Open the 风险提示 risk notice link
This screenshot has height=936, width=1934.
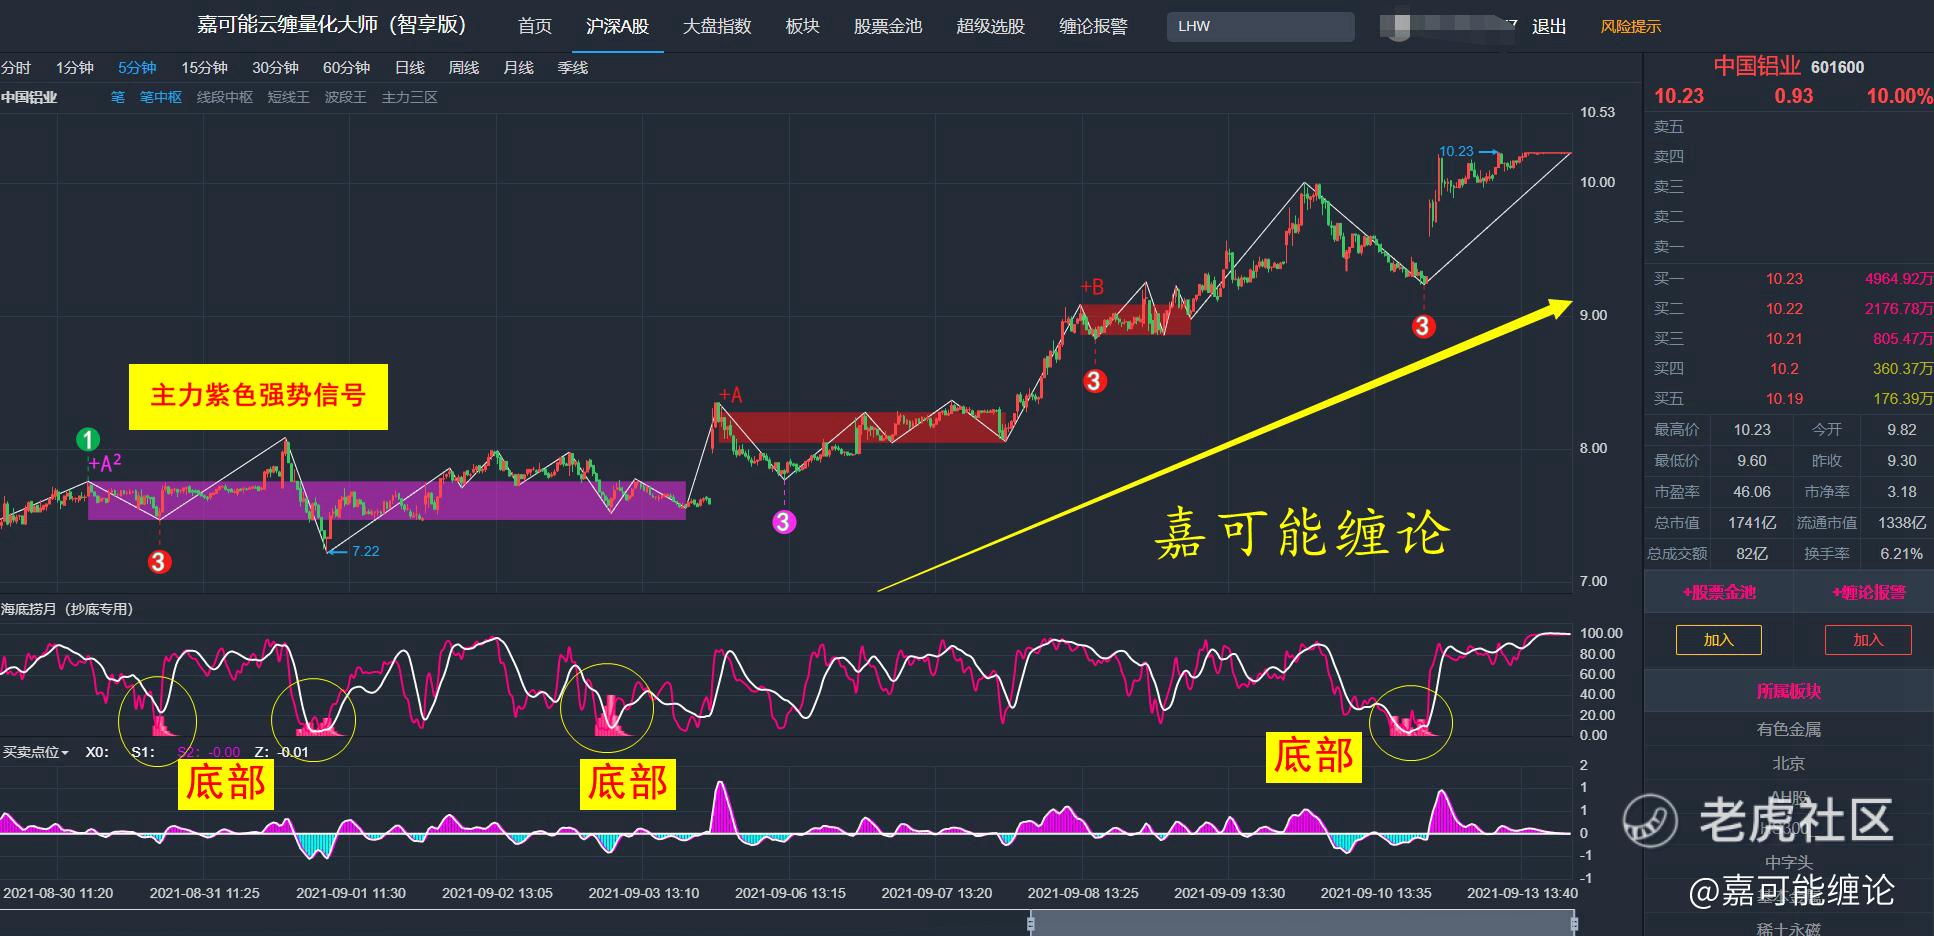[1630, 26]
